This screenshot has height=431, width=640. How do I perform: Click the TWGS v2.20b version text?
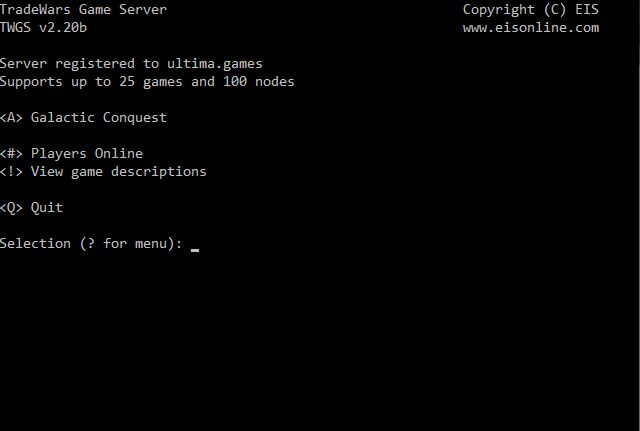[x=43, y=27]
